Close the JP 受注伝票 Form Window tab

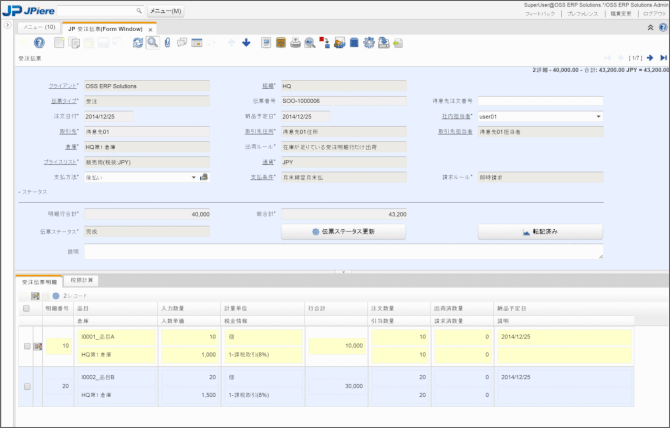(150, 29)
